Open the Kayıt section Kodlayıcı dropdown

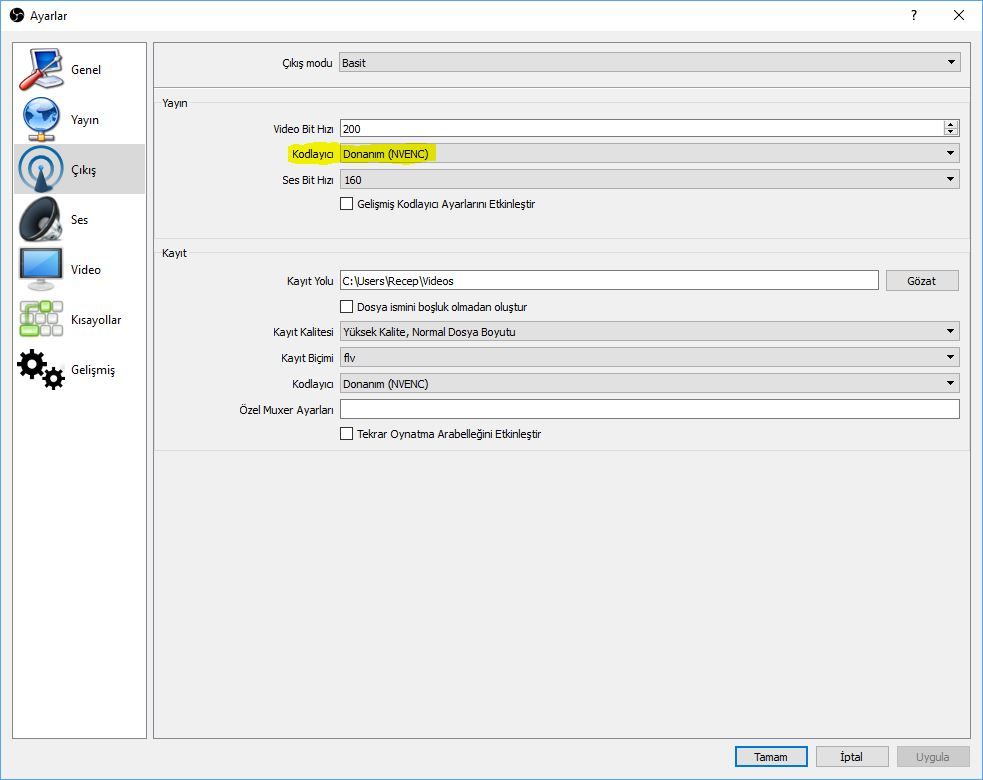click(649, 384)
